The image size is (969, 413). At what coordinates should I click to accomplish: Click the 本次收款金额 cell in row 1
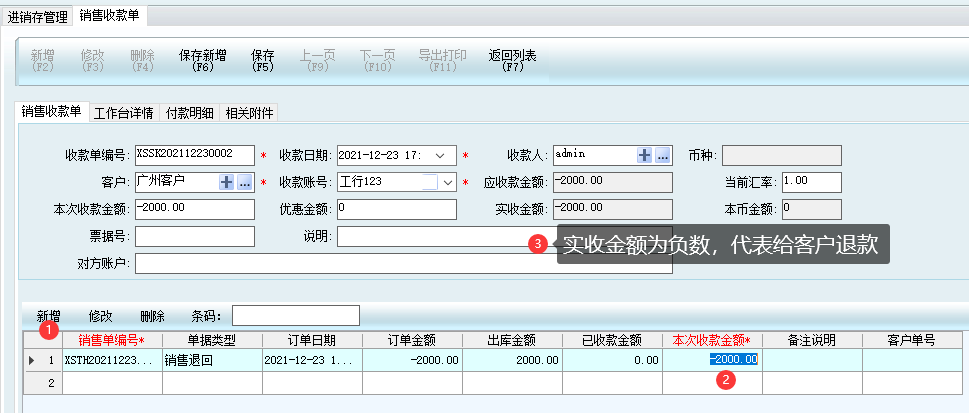pos(712,360)
